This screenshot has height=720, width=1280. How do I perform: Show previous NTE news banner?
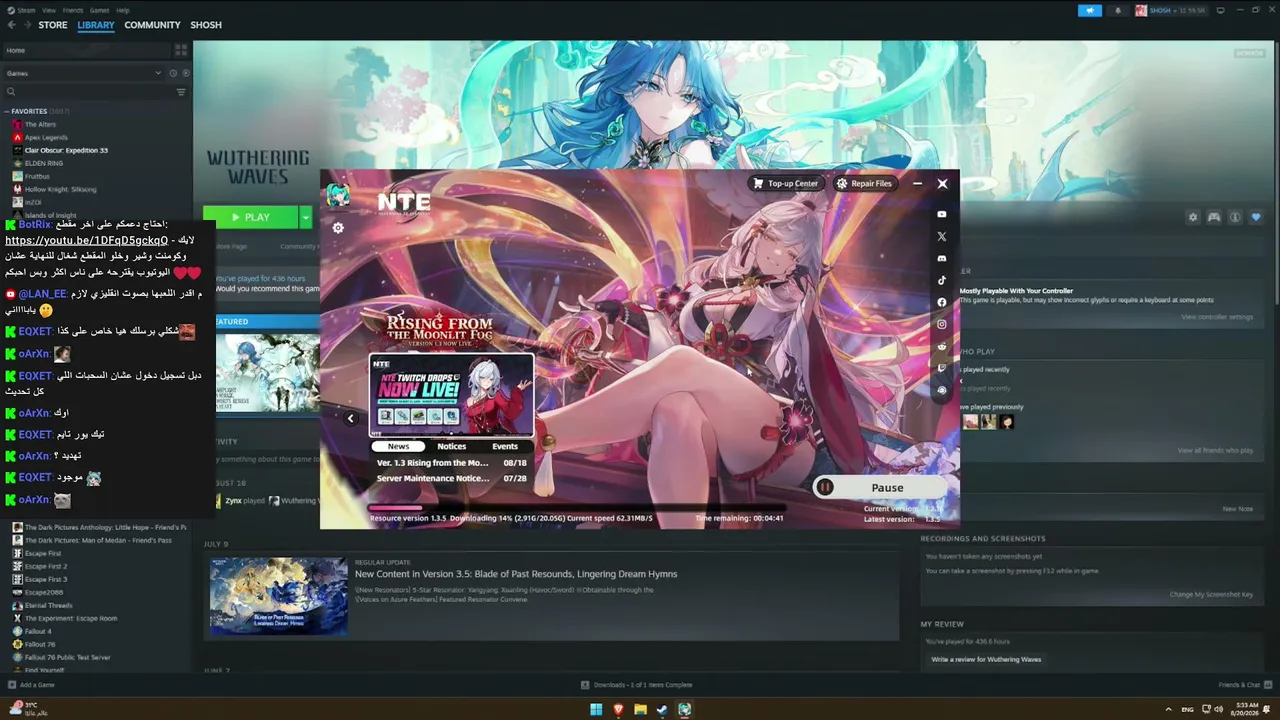pyautogui.click(x=350, y=418)
